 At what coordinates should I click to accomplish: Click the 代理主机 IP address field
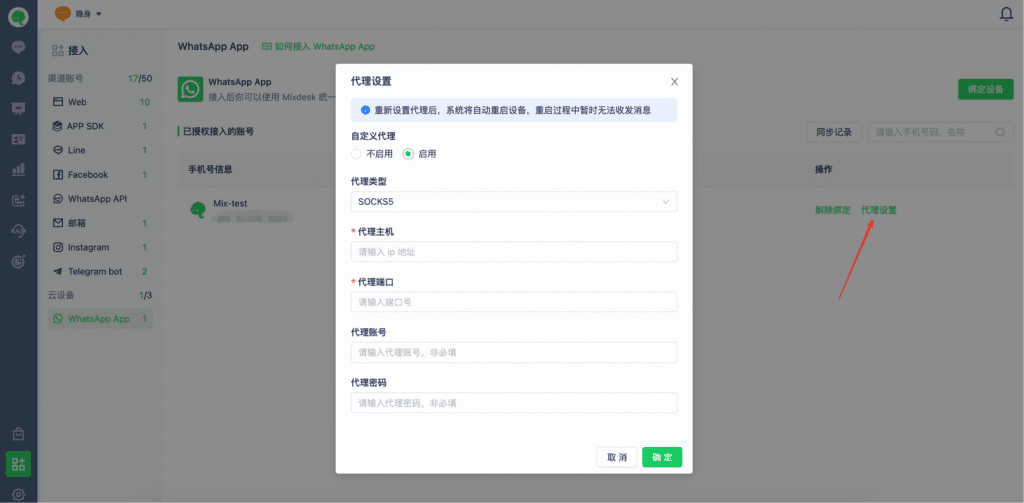513,252
